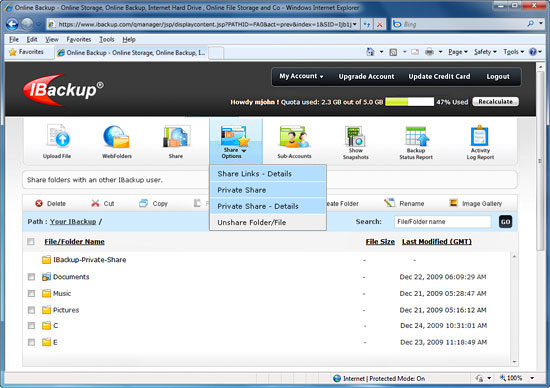Open the Favorites star button
550x388 pixels.
27,52
